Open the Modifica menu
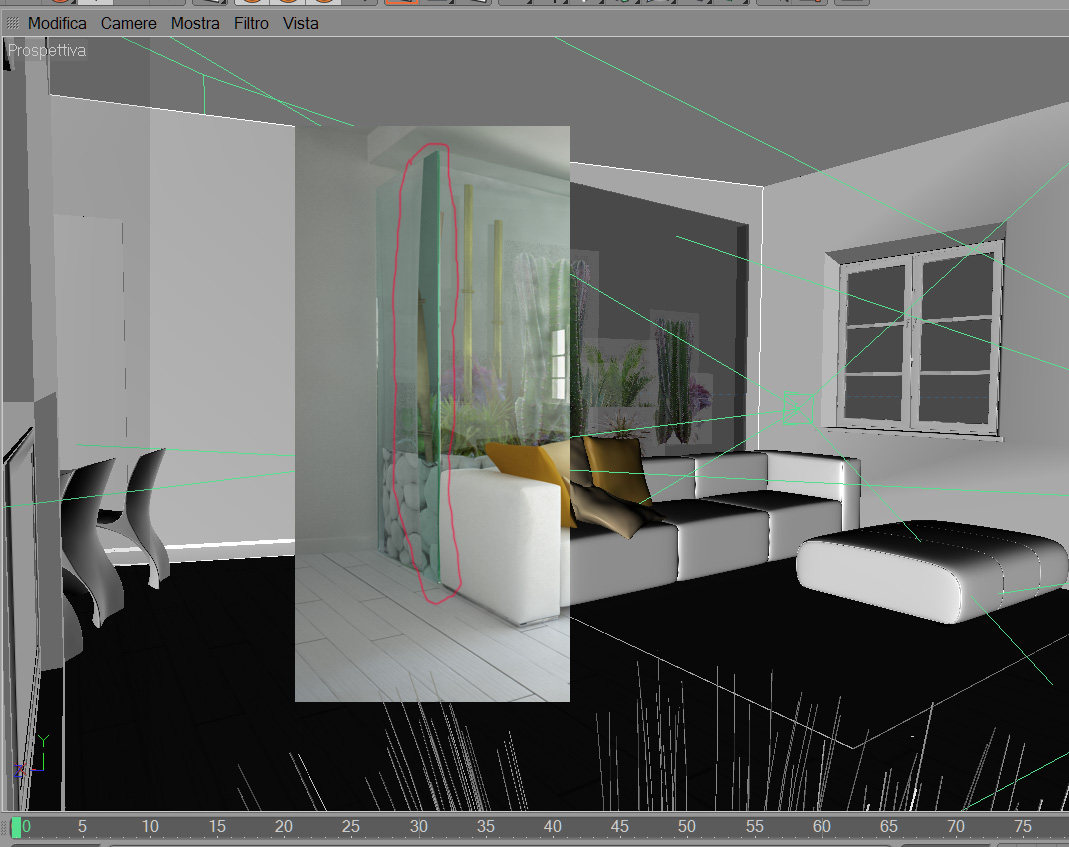The image size is (1069, 847). pyautogui.click(x=57, y=23)
